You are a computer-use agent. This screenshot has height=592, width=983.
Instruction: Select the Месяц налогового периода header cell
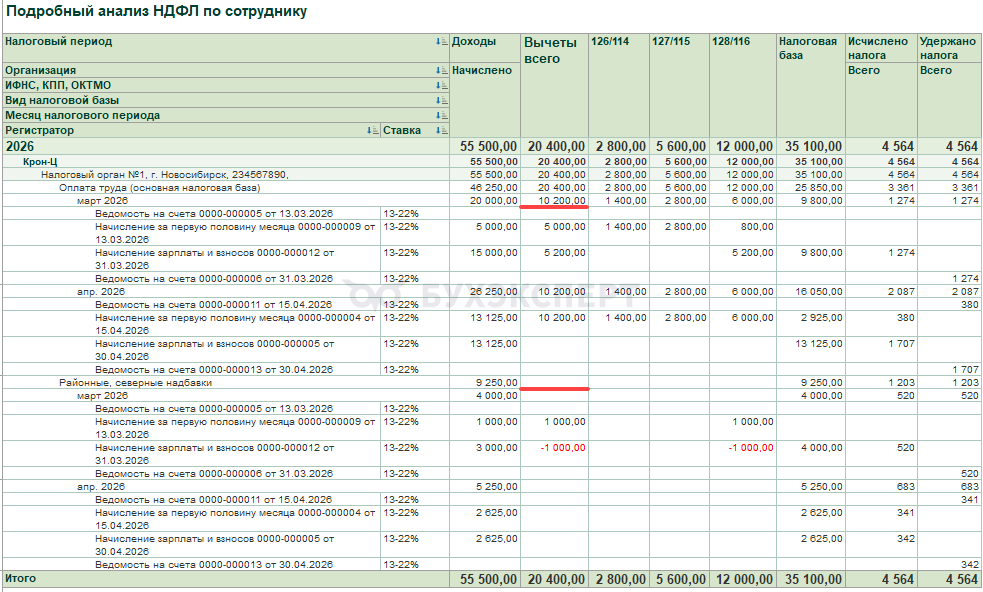point(226,115)
